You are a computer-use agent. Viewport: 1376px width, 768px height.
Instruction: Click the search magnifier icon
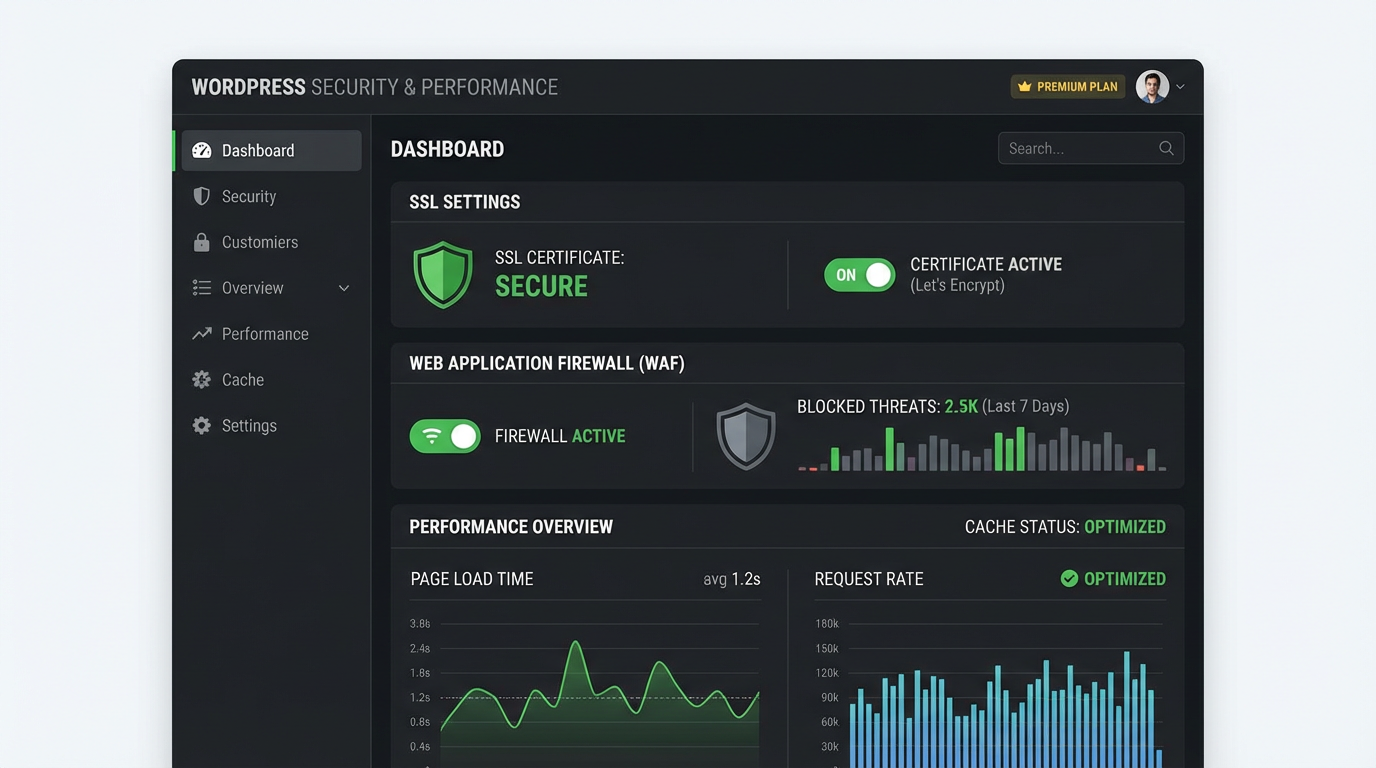point(1166,147)
